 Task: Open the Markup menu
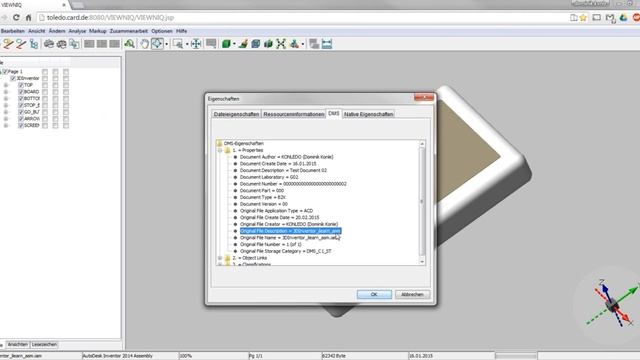coord(98,31)
